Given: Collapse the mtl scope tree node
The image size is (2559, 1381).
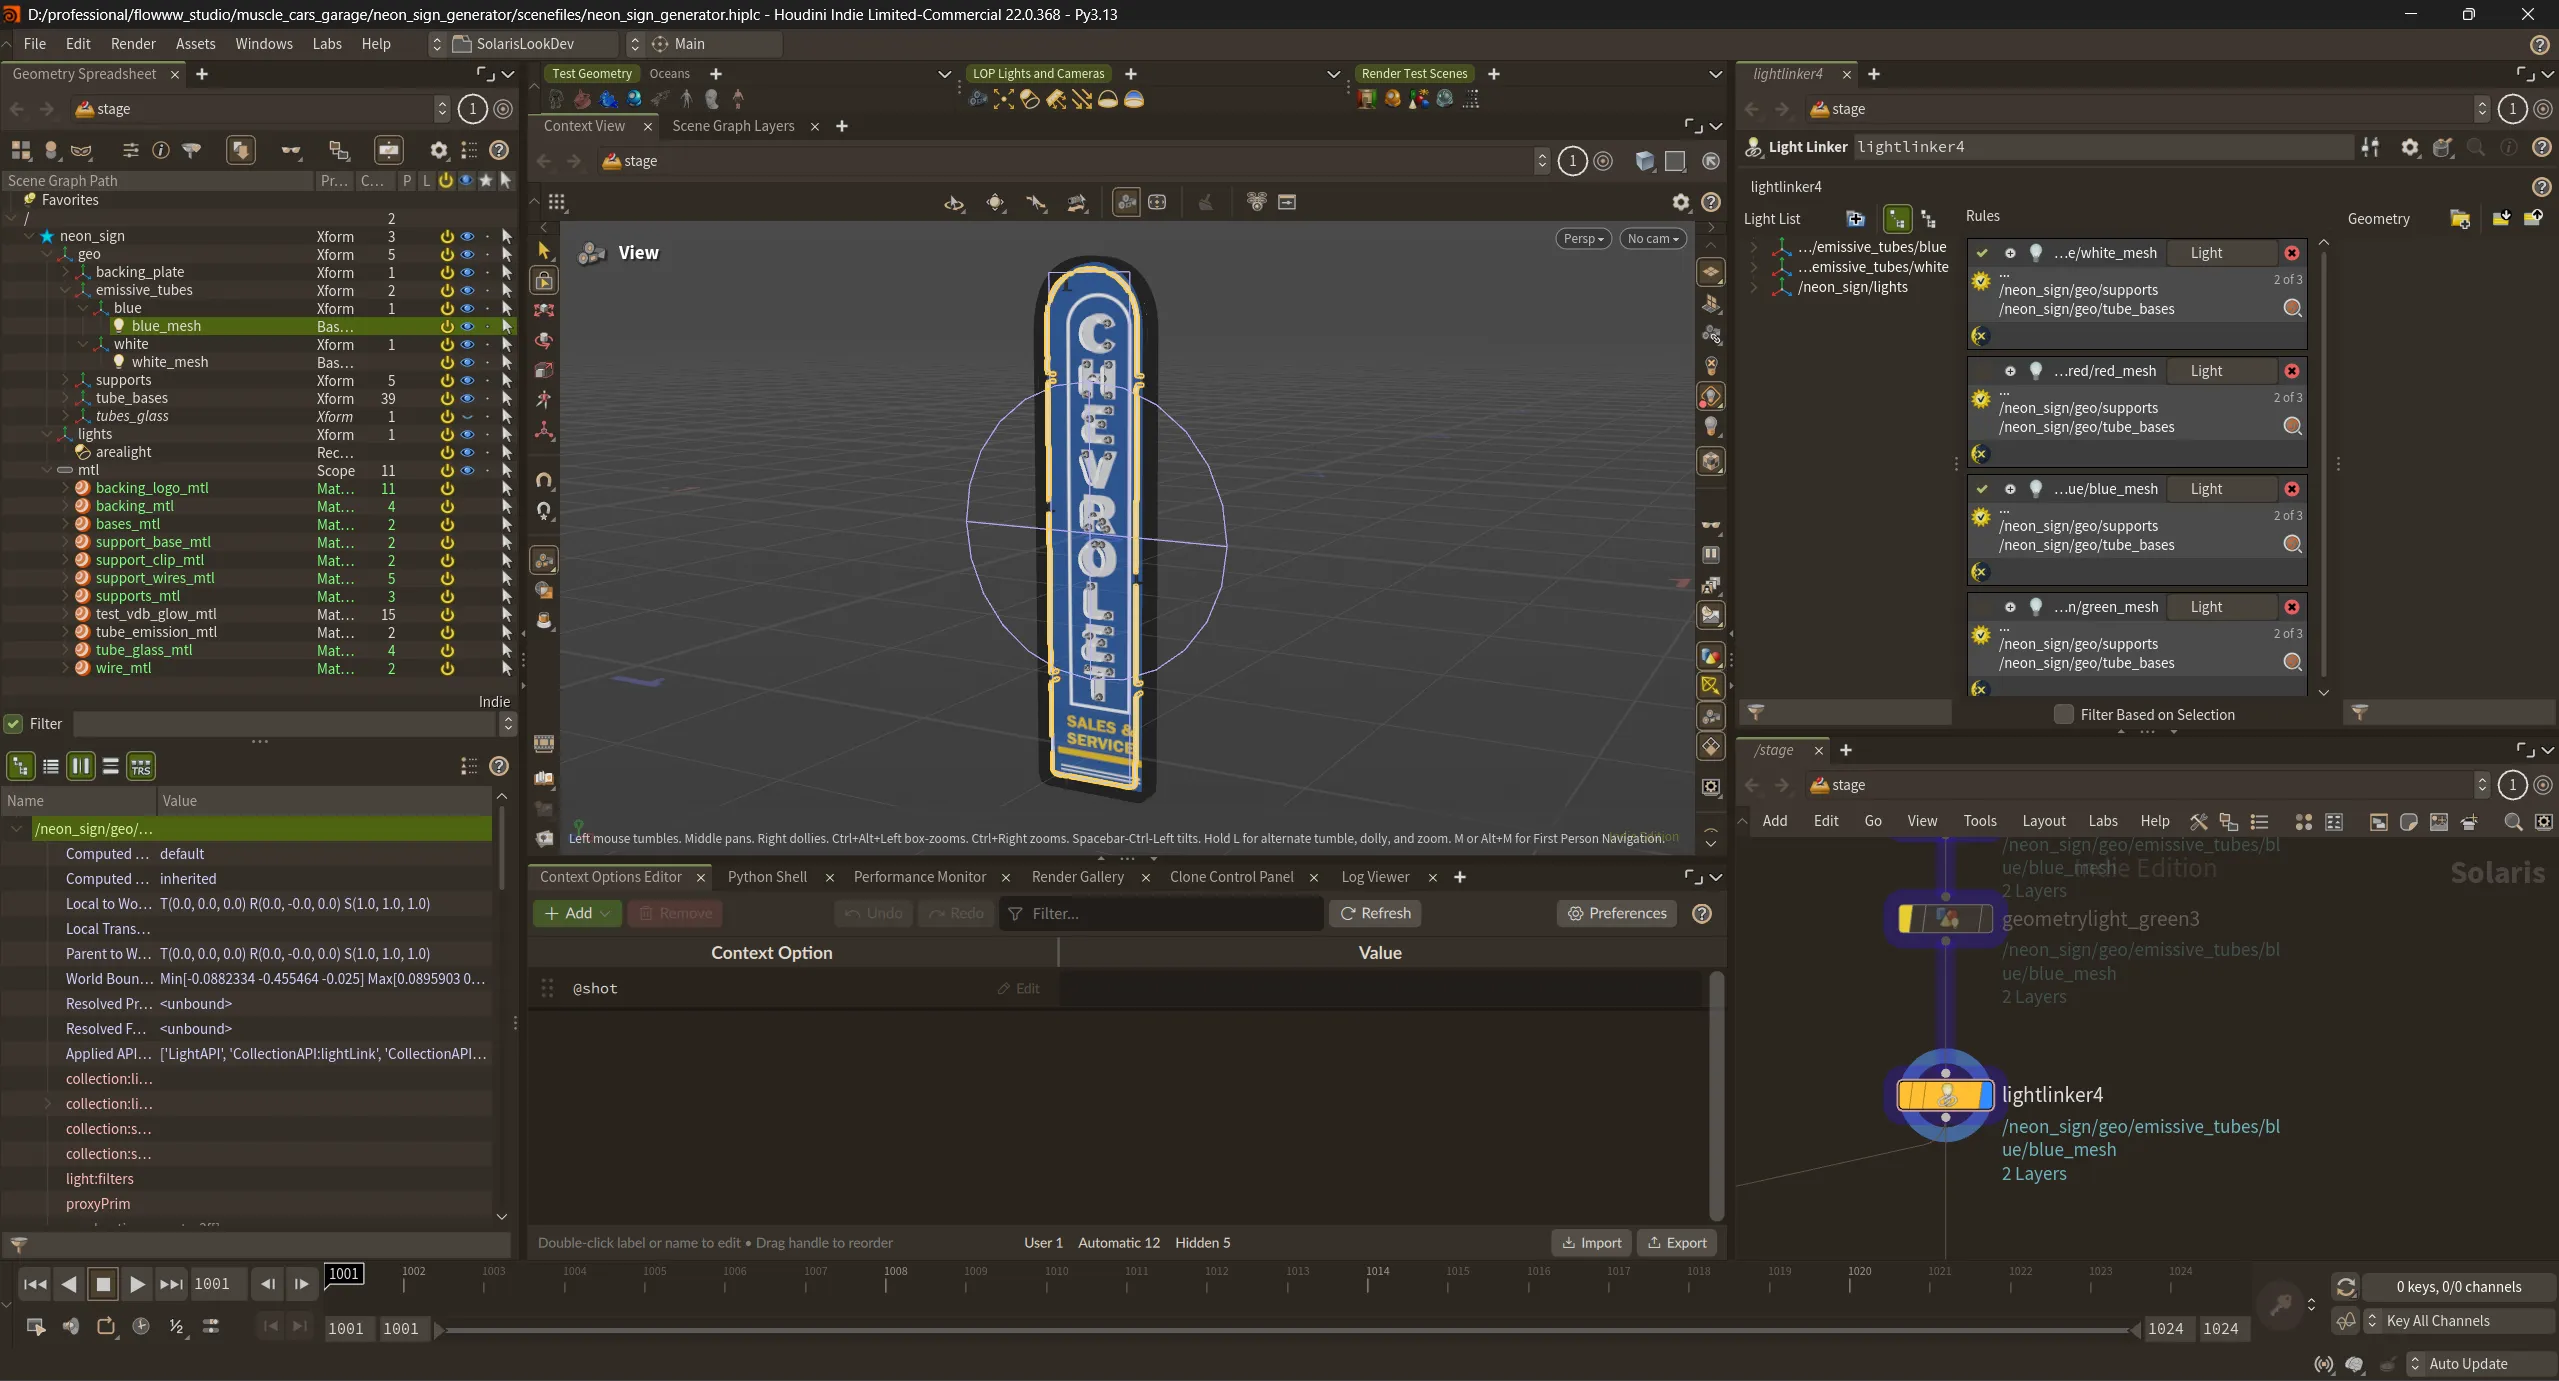Looking at the screenshot, I should [x=47, y=470].
